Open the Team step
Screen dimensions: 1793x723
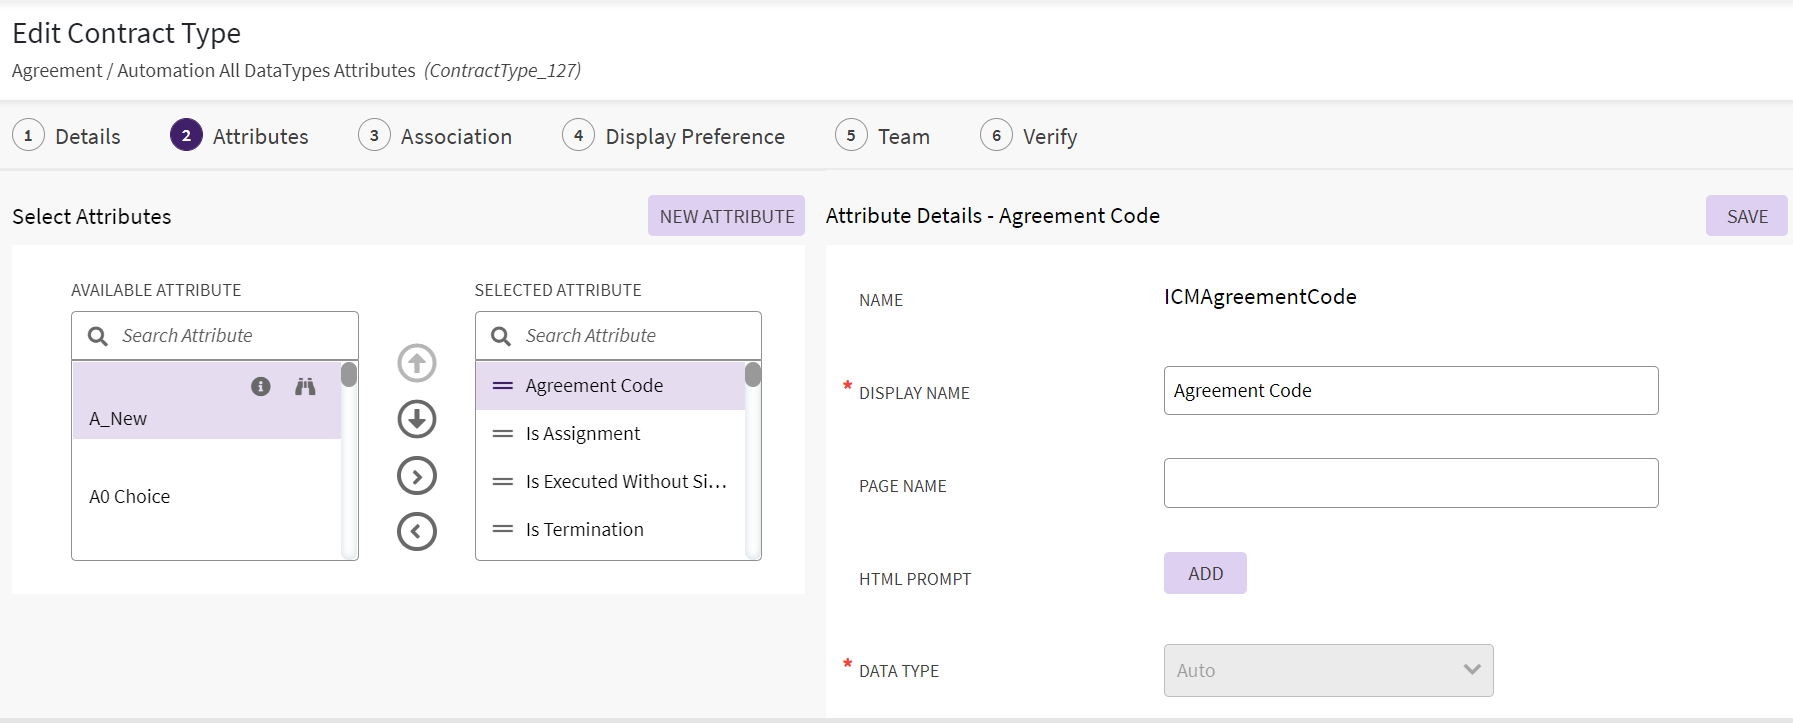(x=883, y=136)
